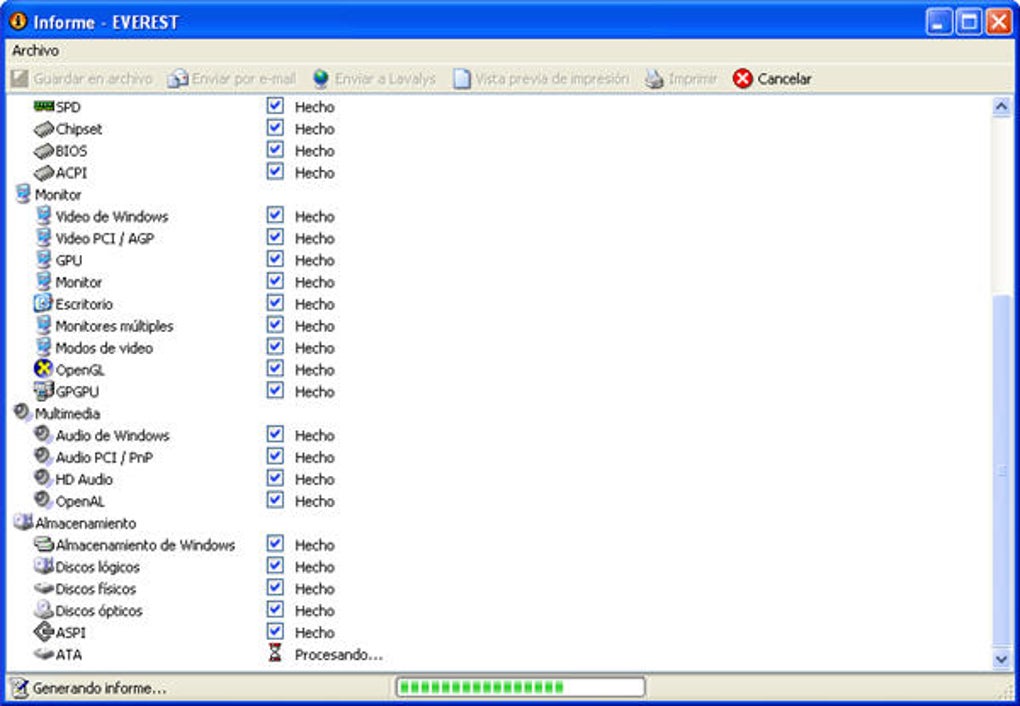Toggle the Monitor row checkbox under GPU
Screen dimensions: 1020x706
[x=275, y=280]
